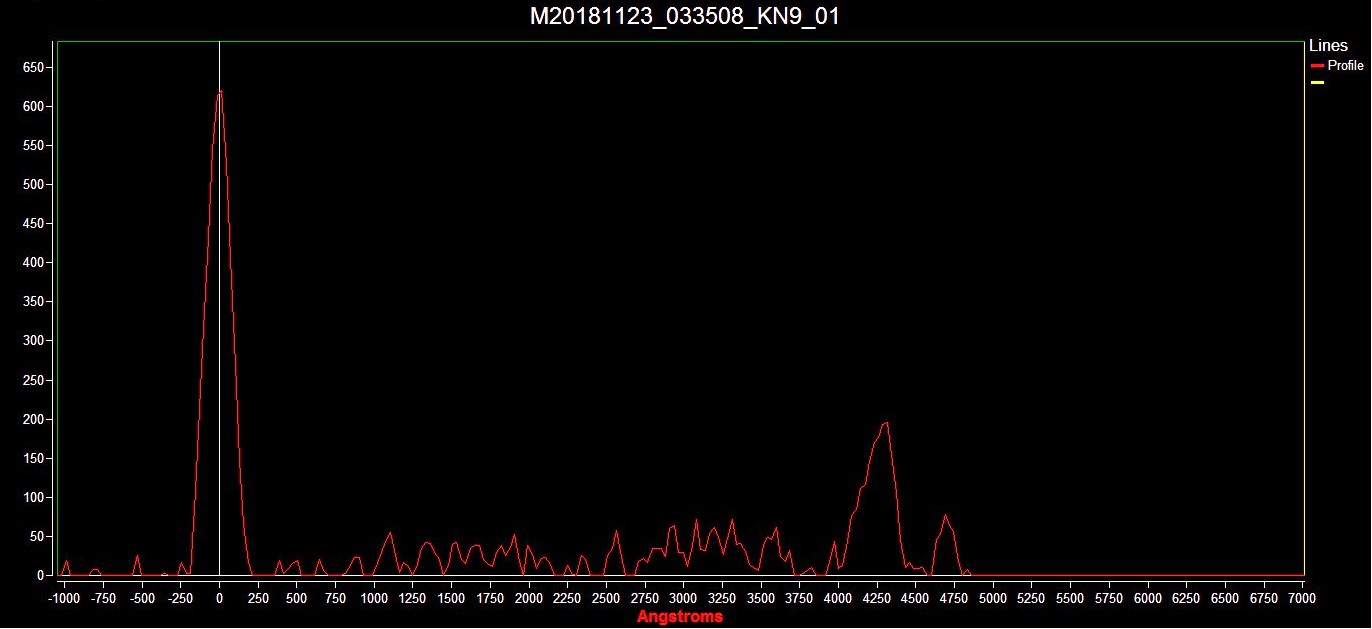Viewport: 1372px width, 629px height.
Task: Click the red Profile legend swatch
Action: click(1317, 66)
